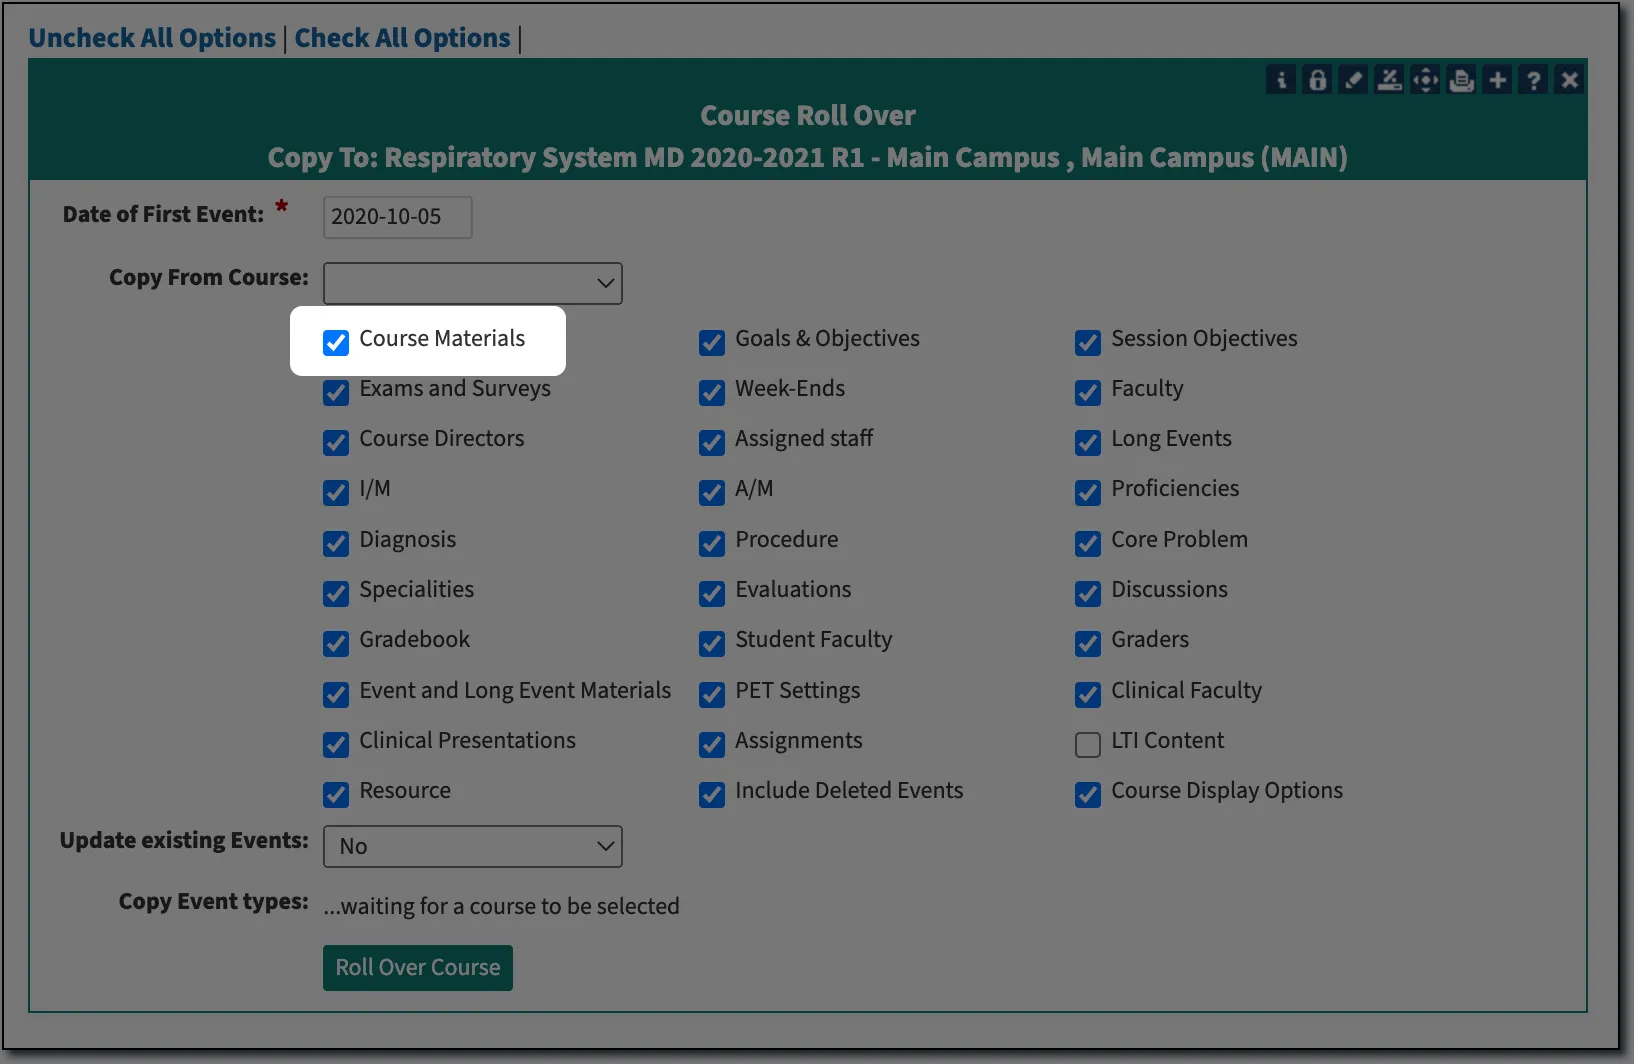Uncheck the Resource checkbox
Image resolution: width=1634 pixels, height=1064 pixels.
pyautogui.click(x=336, y=794)
